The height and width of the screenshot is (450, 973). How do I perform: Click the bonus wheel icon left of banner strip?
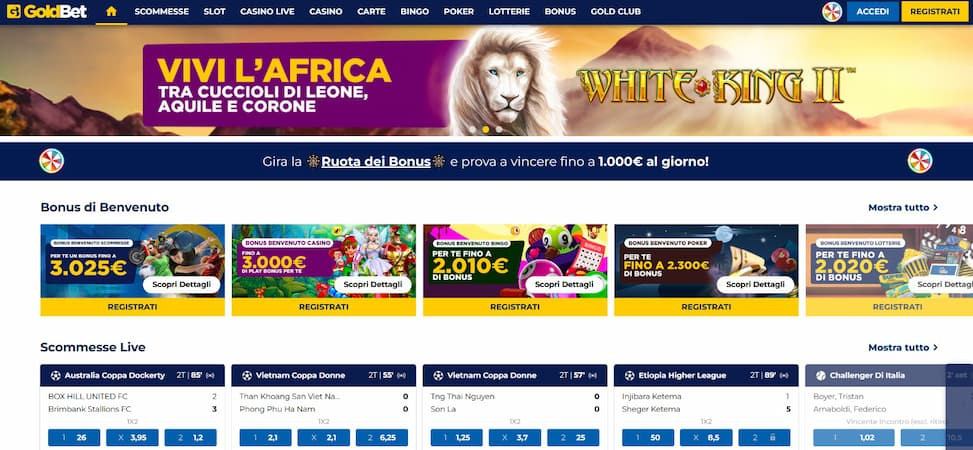tap(52, 161)
